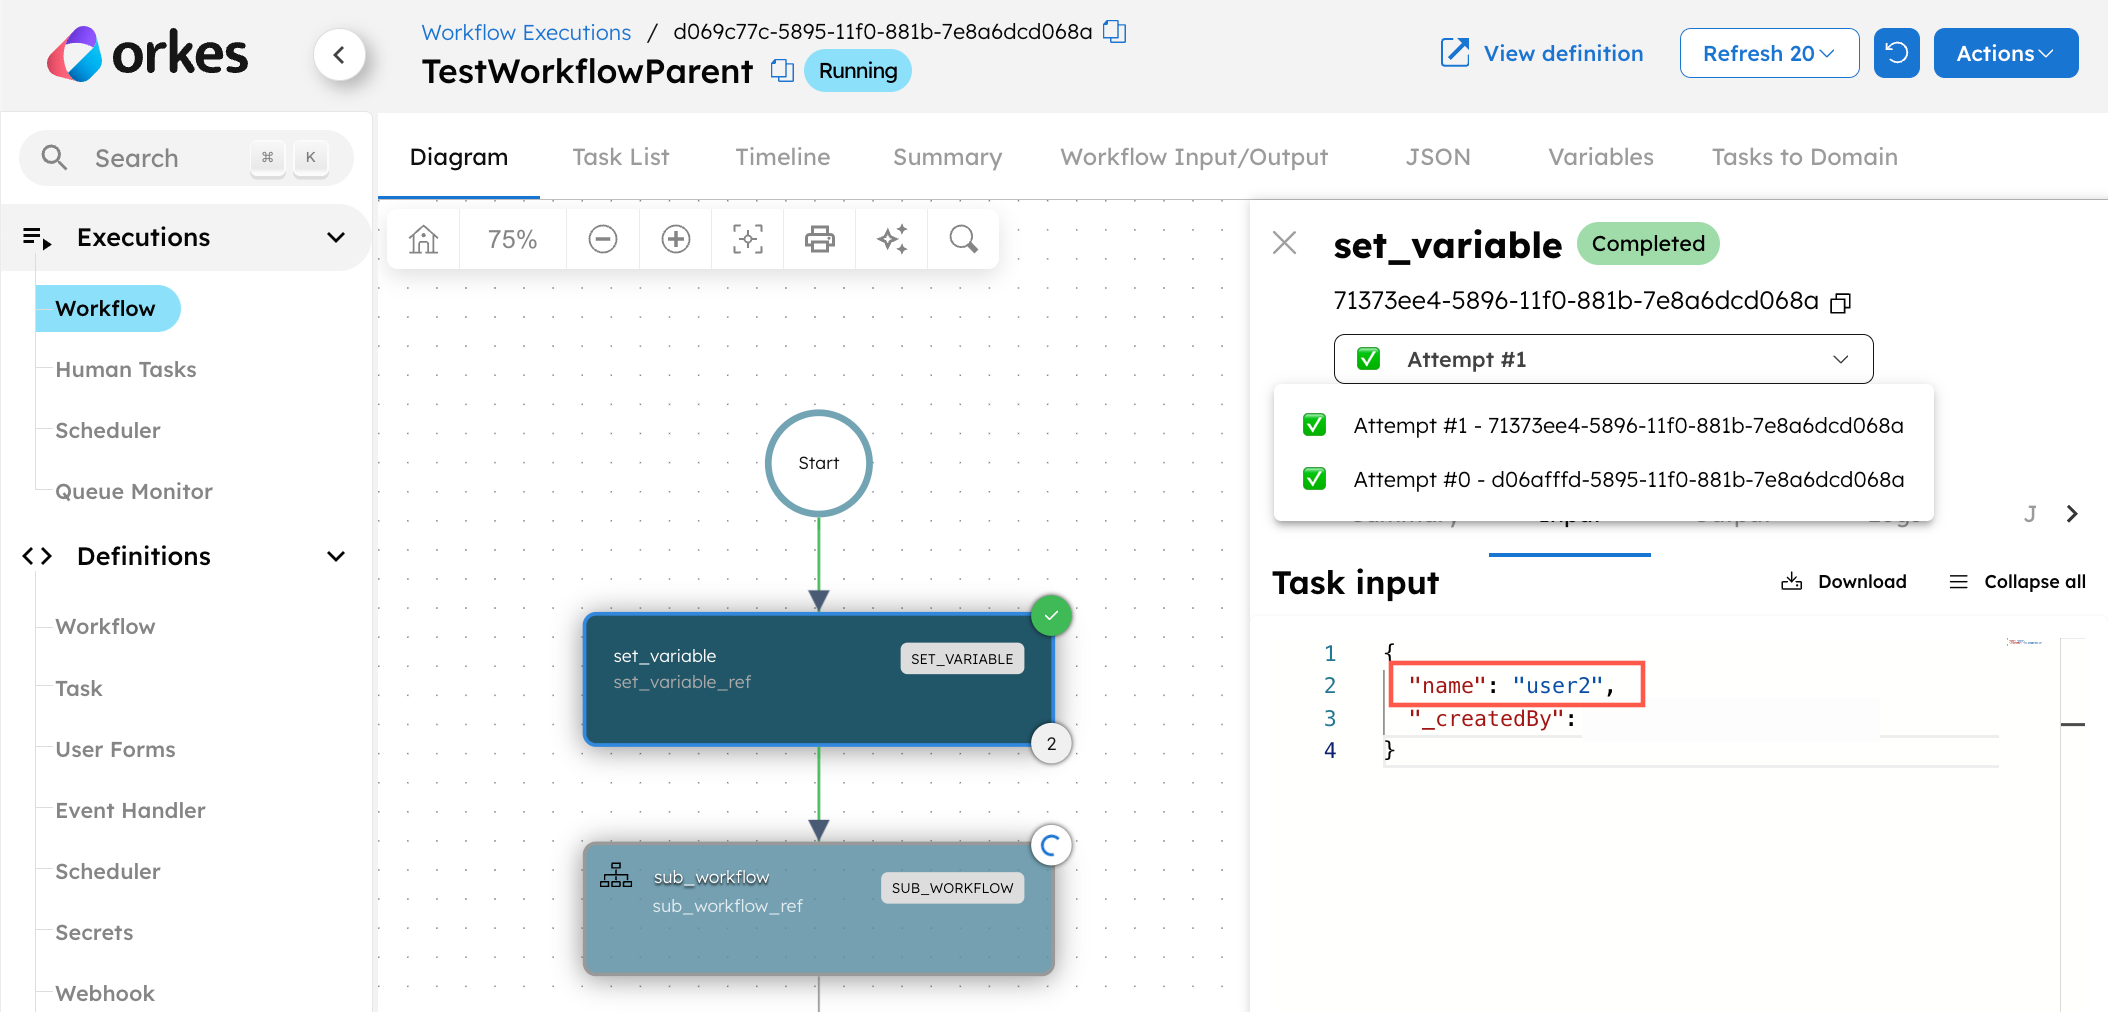Click the print diagram icon
Image resolution: width=2108 pixels, height=1012 pixels.
point(820,239)
